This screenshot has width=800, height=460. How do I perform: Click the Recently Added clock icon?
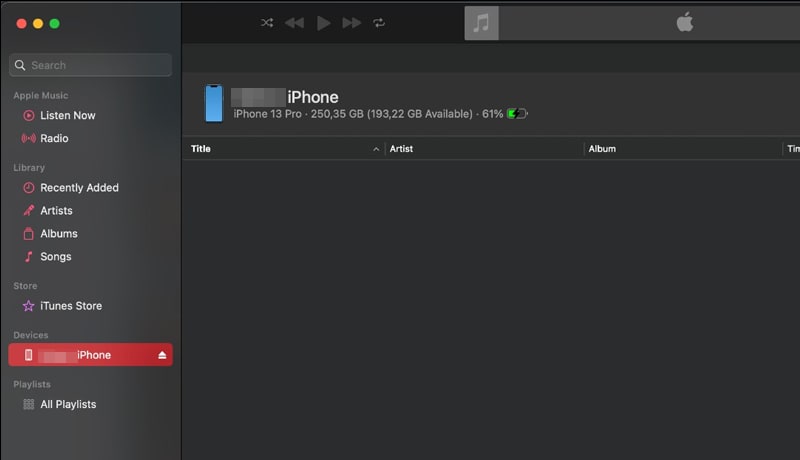pyautogui.click(x=29, y=188)
